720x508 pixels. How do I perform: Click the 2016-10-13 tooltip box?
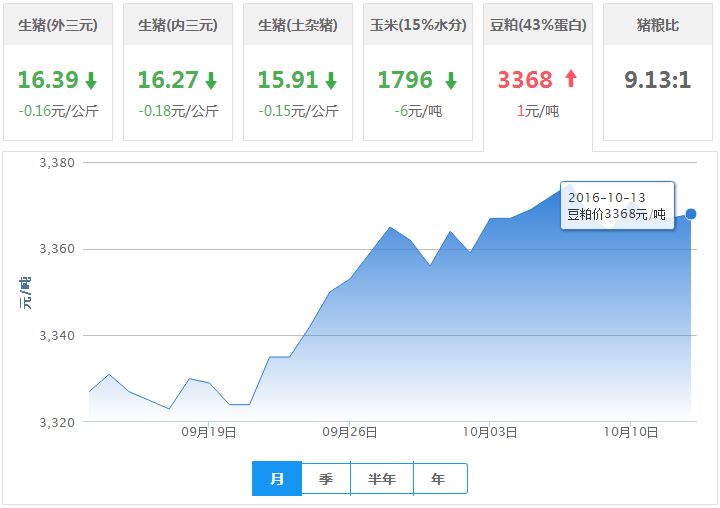tap(617, 205)
